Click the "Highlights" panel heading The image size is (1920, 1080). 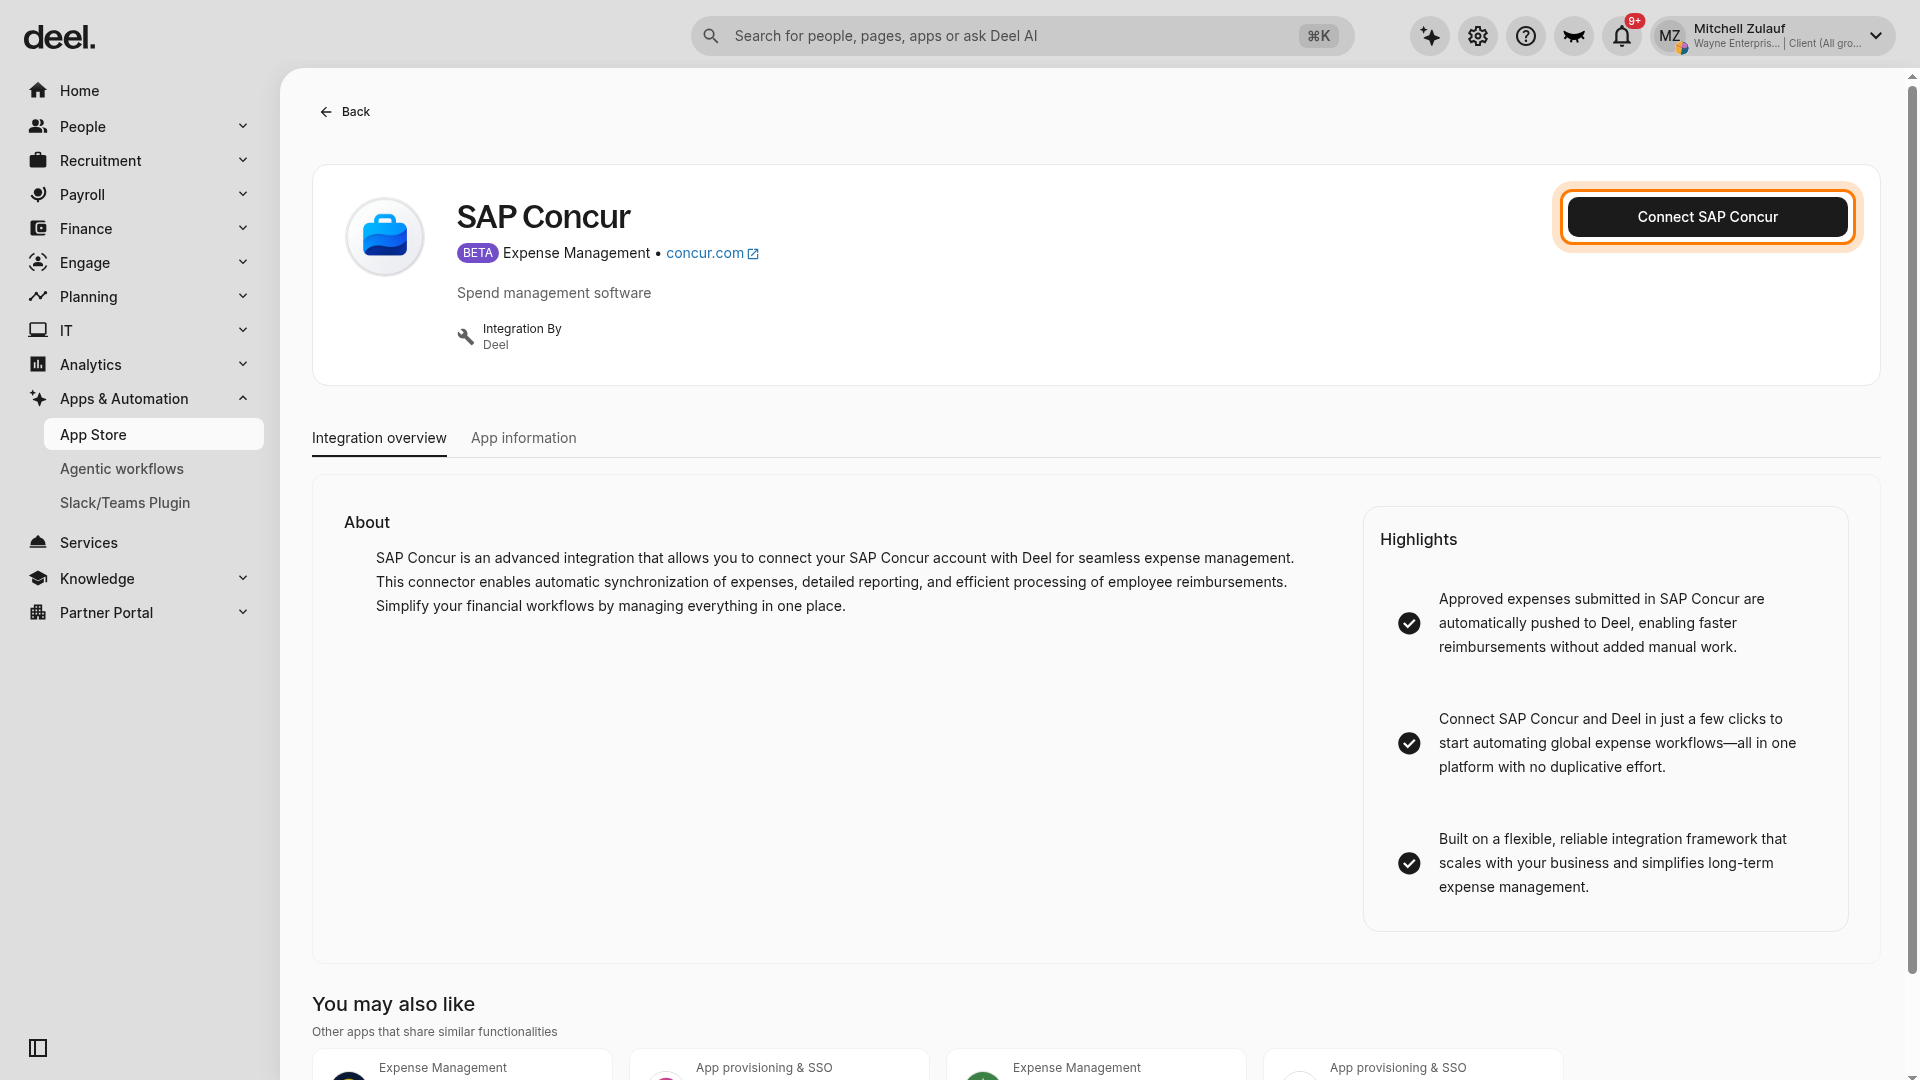pos(1418,539)
